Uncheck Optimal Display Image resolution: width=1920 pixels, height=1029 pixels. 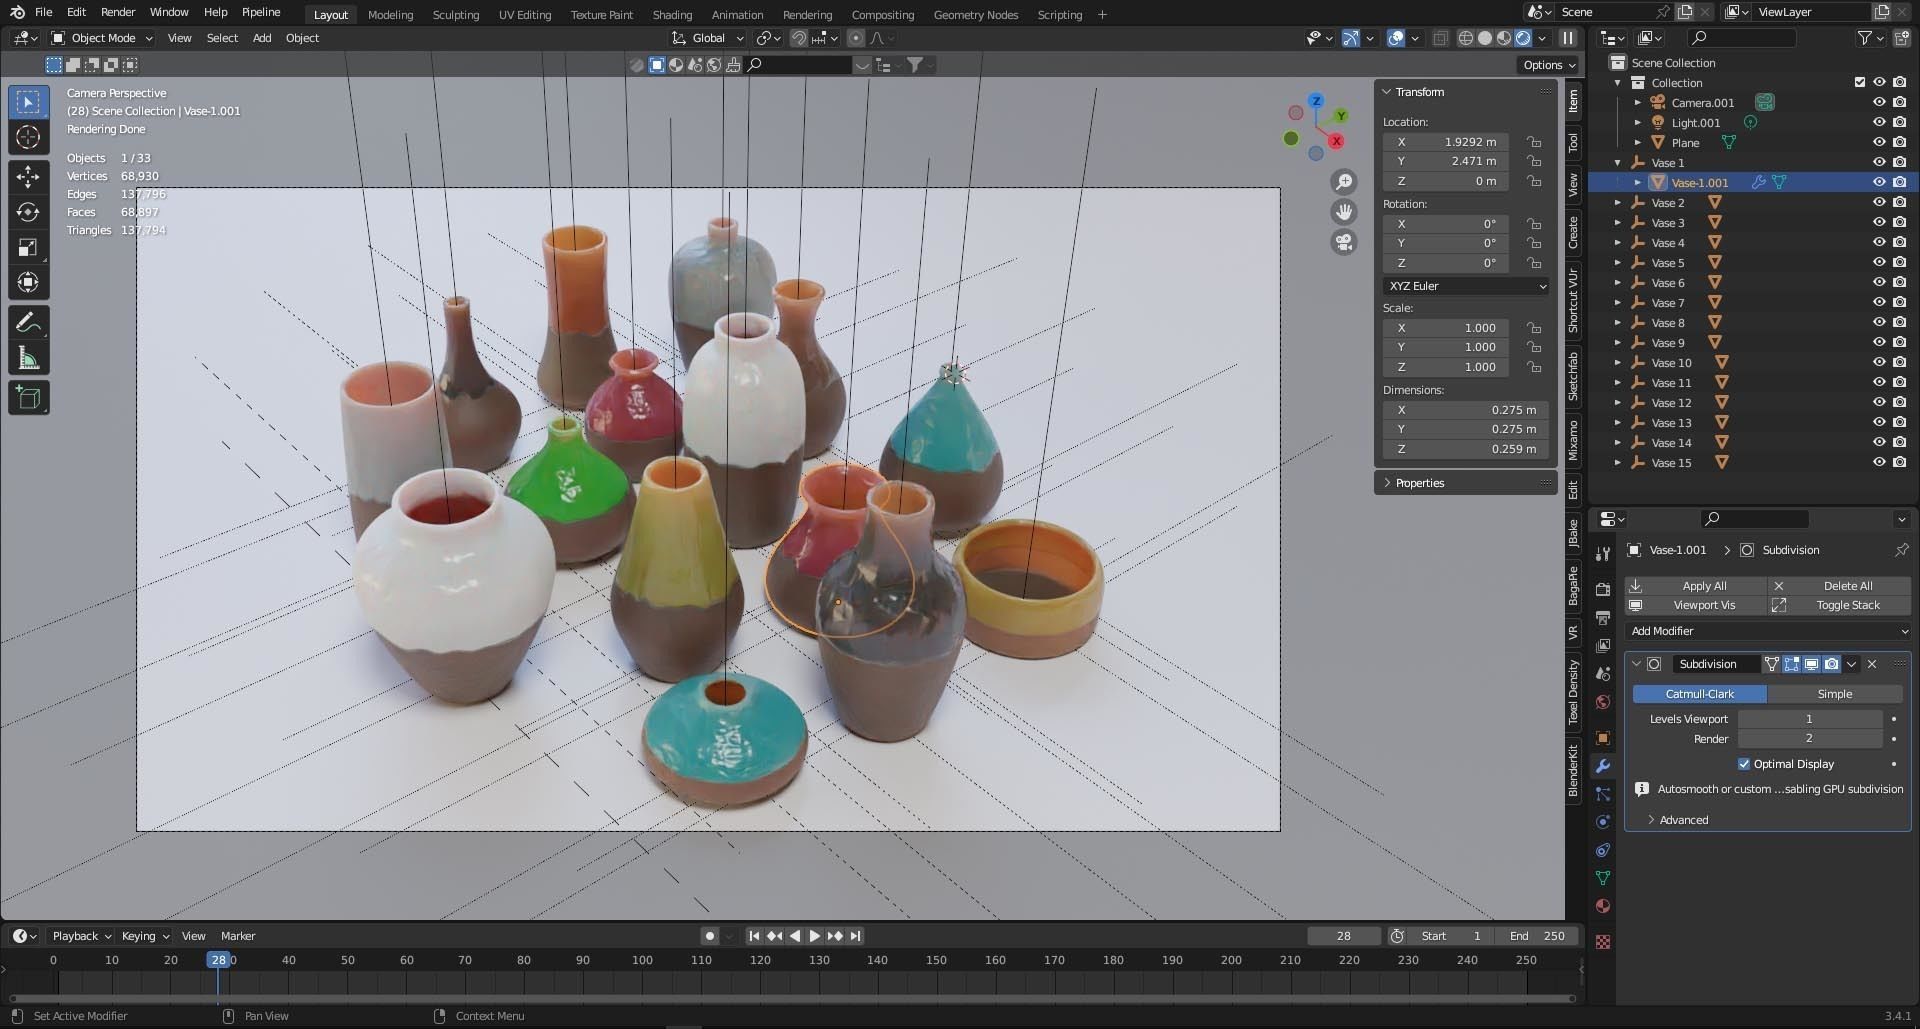(x=1744, y=764)
